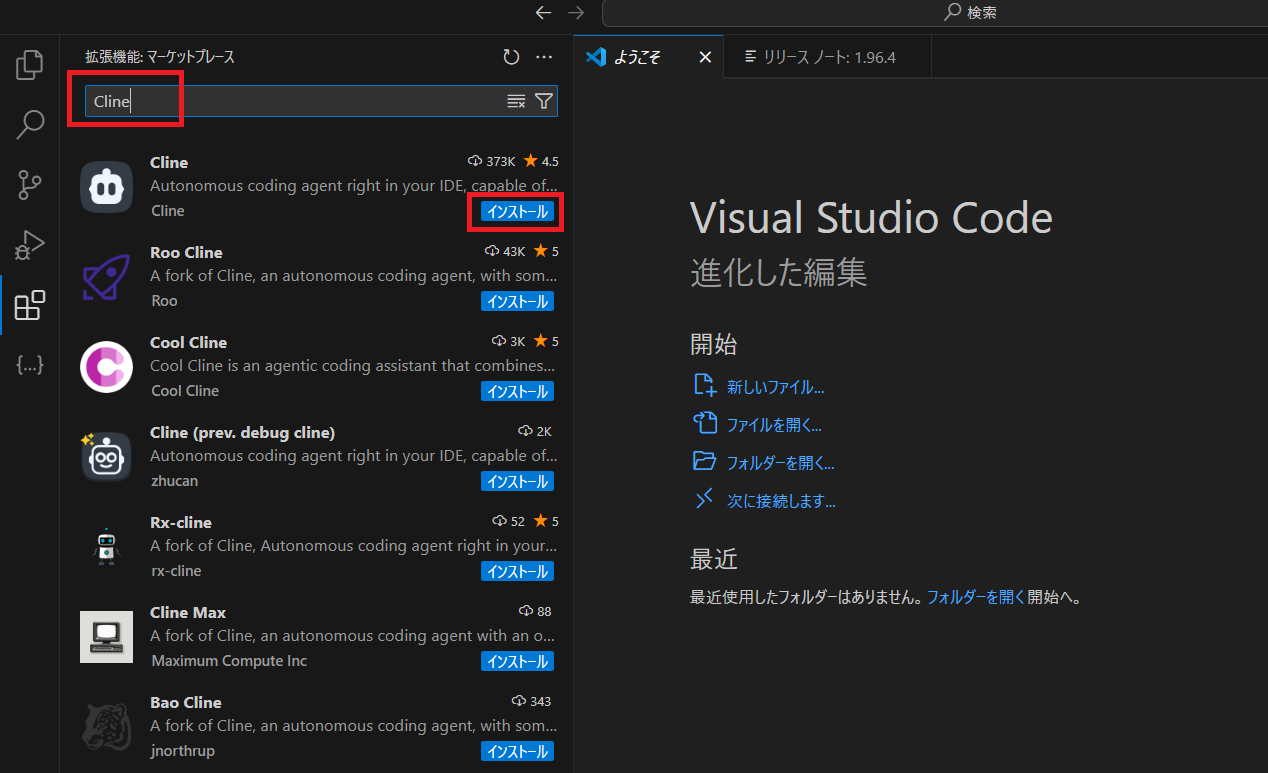
Task: Select the Search icon in the sidebar
Action: (29, 124)
